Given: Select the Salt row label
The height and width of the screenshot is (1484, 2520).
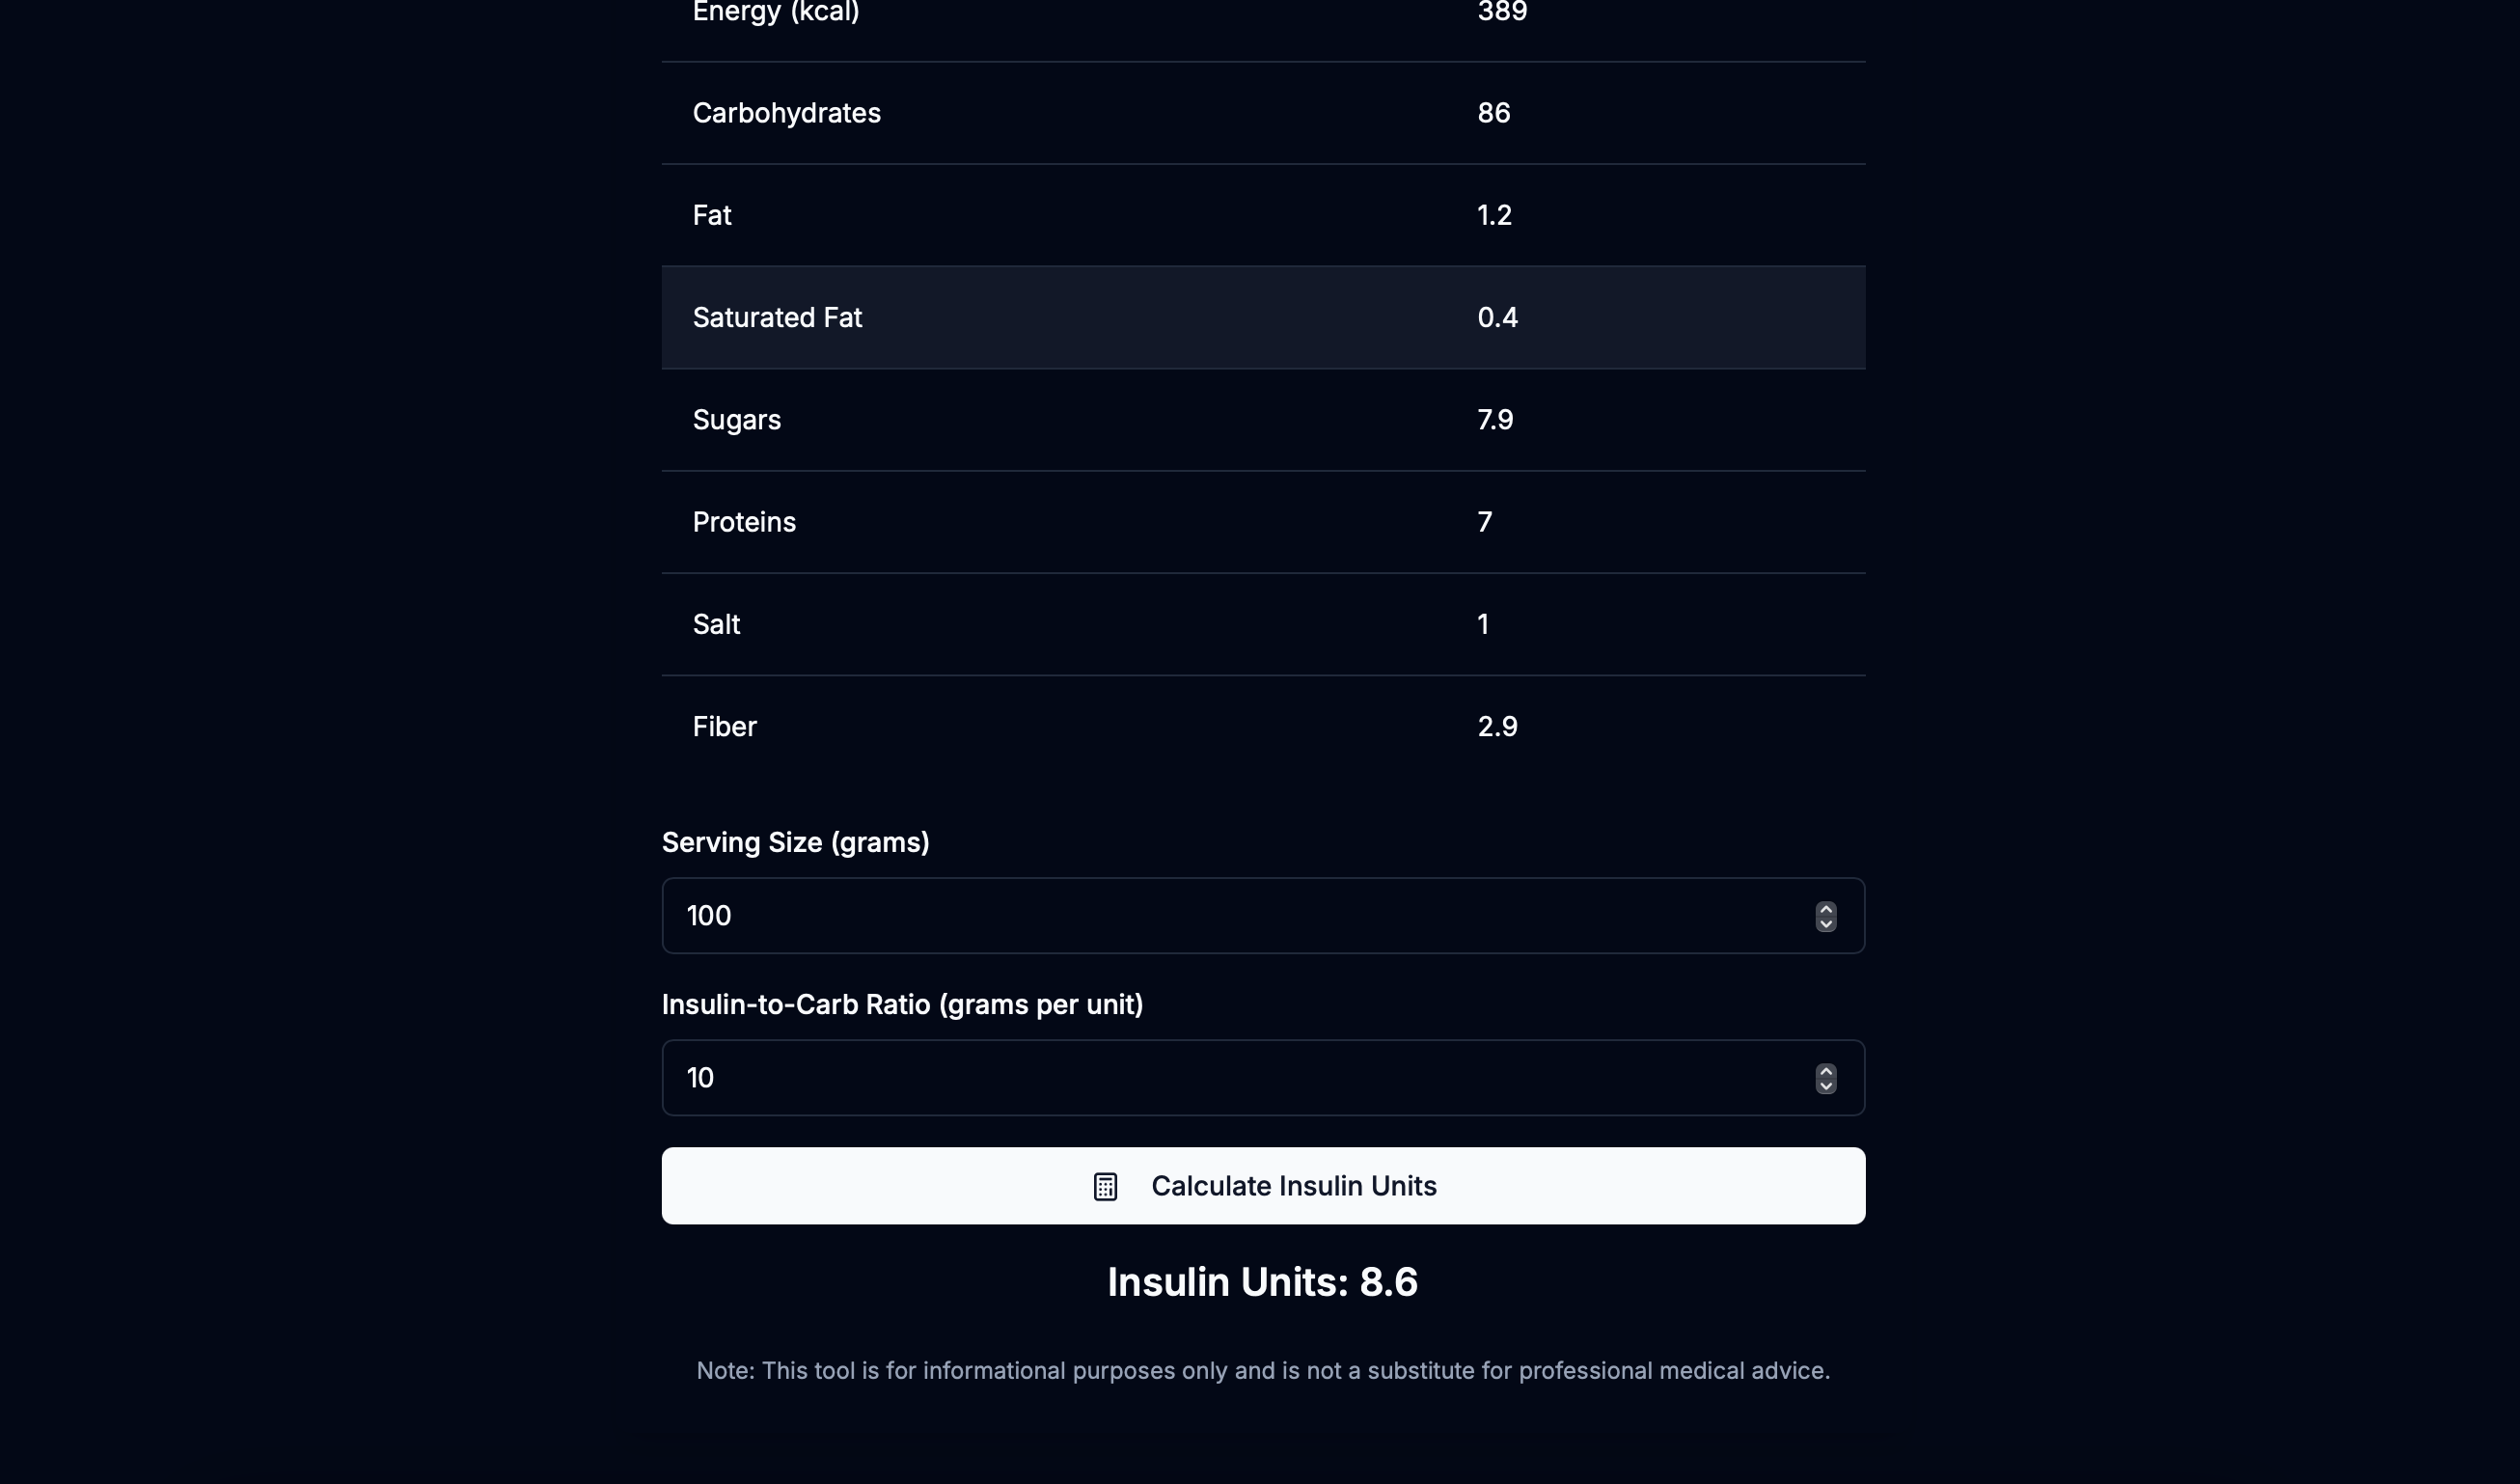Looking at the screenshot, I should [x=716, y=624].
